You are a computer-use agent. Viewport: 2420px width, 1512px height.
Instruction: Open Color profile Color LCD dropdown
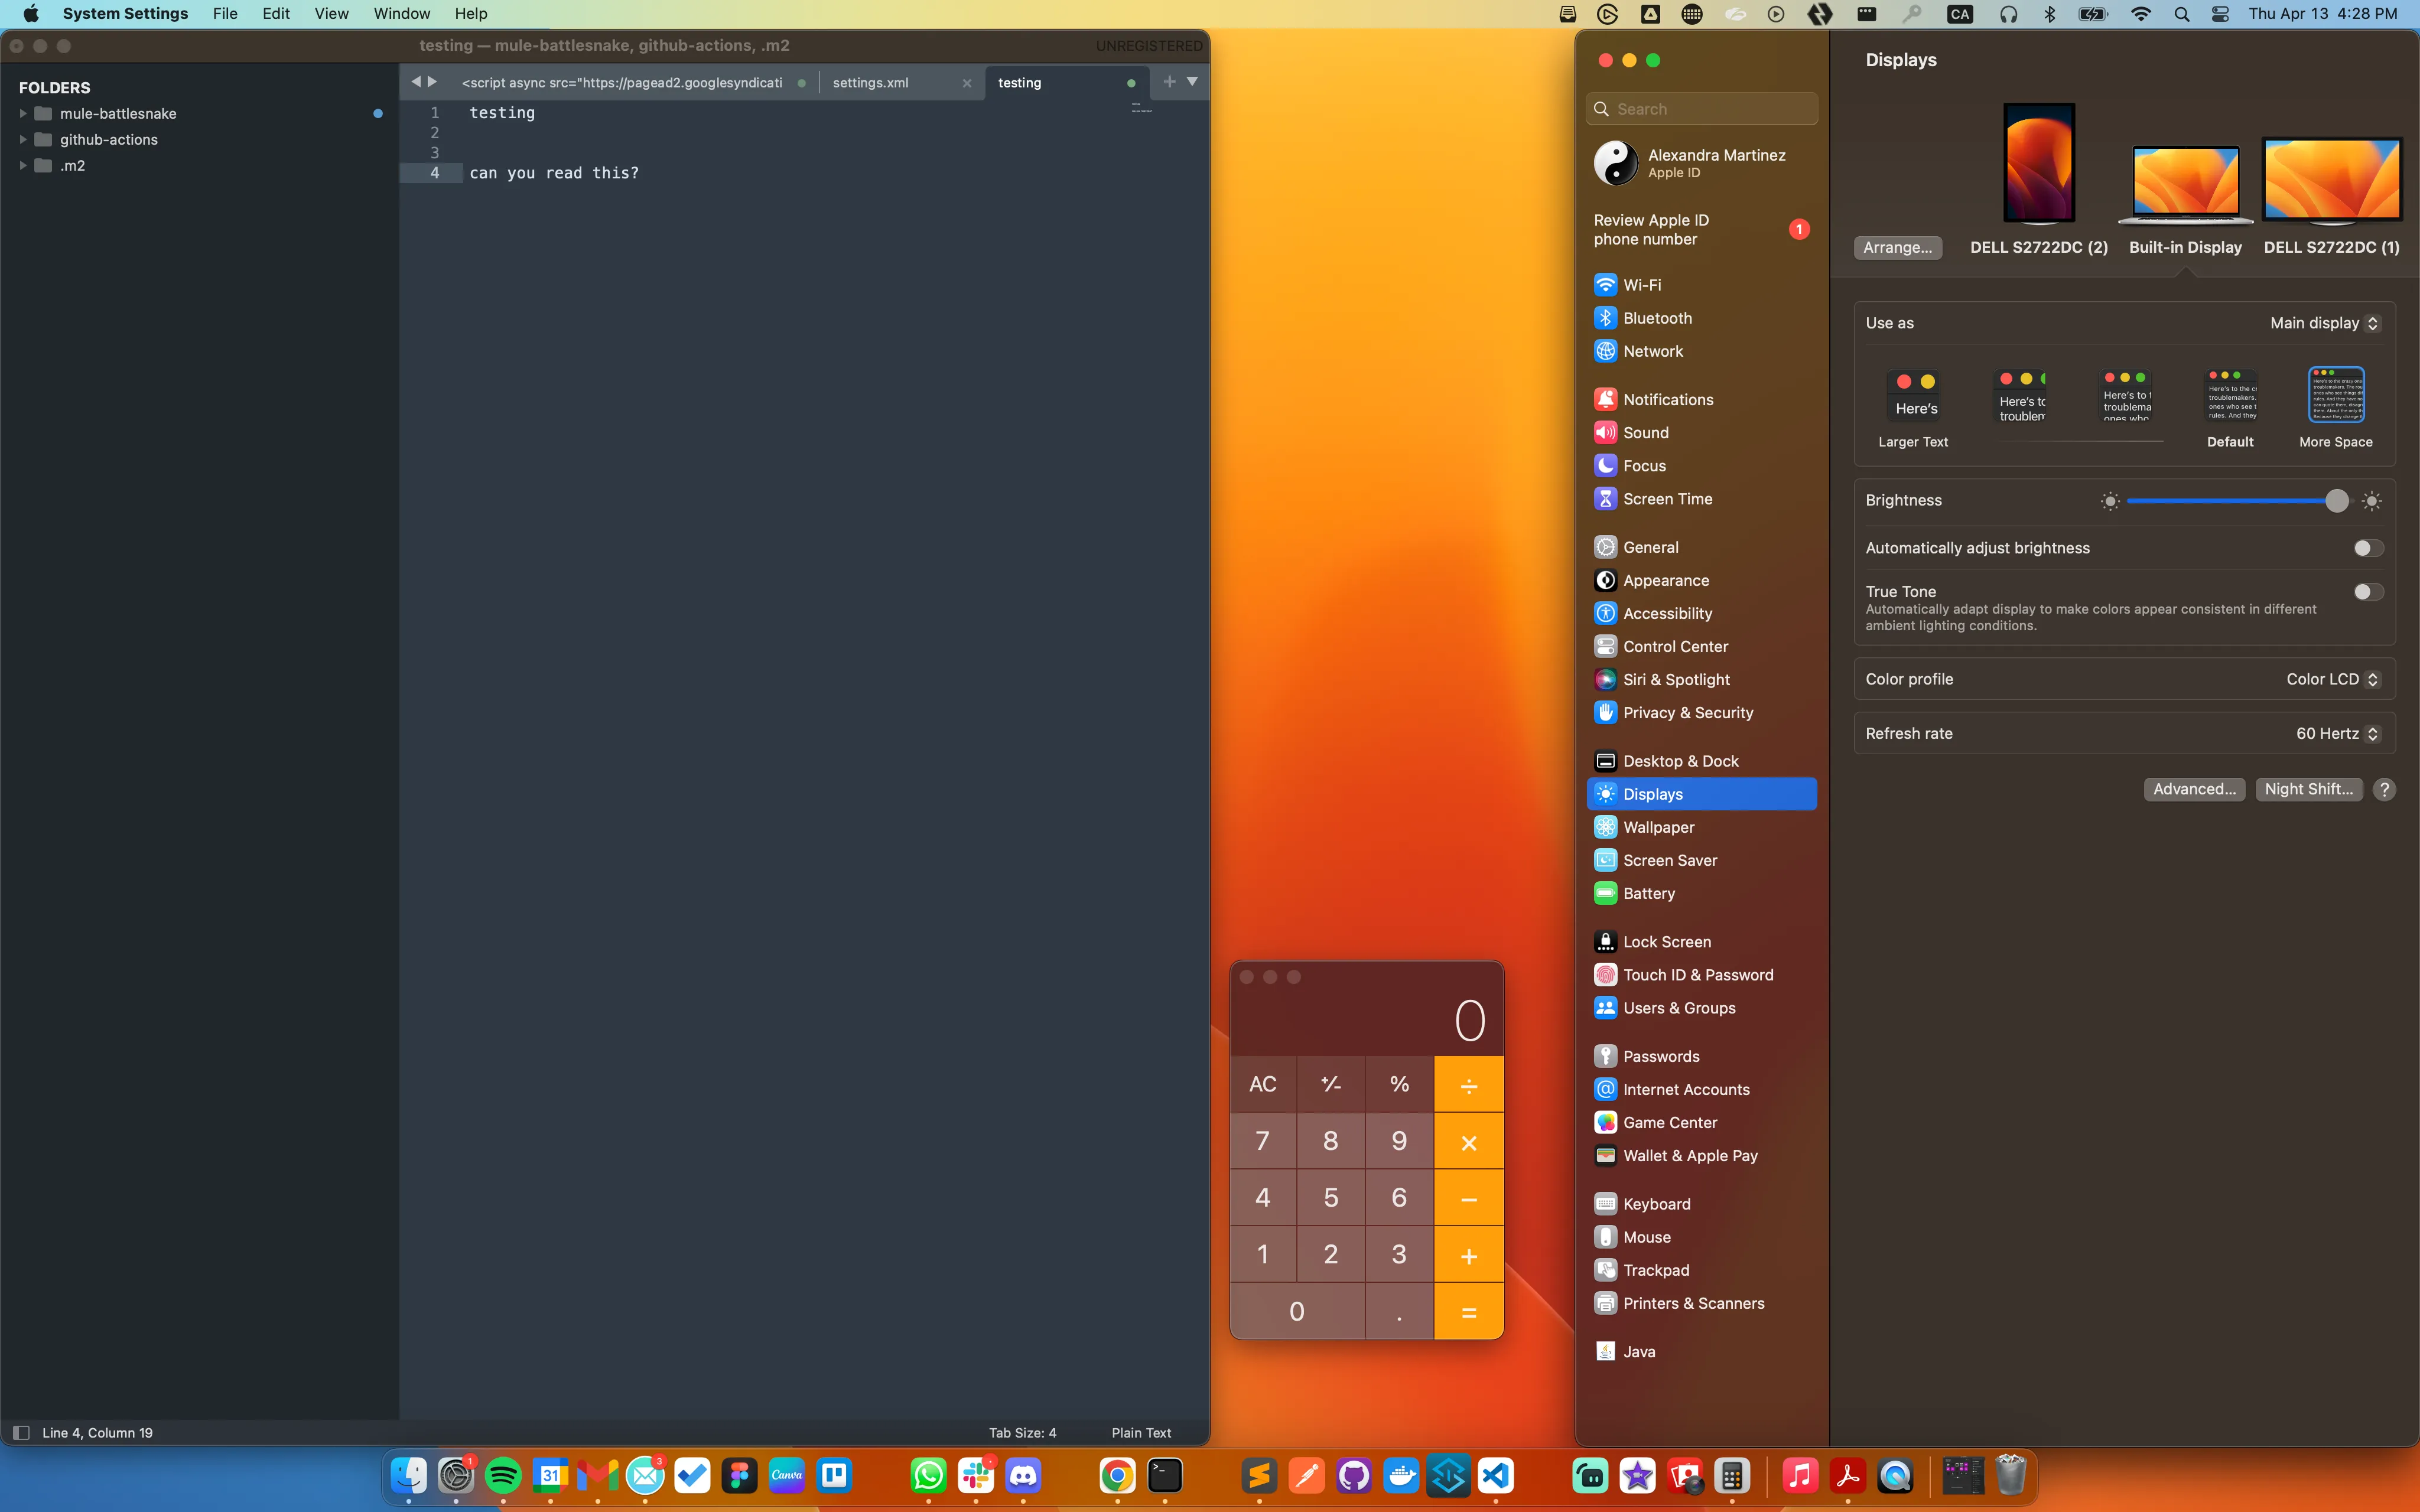coord(2333,679)
